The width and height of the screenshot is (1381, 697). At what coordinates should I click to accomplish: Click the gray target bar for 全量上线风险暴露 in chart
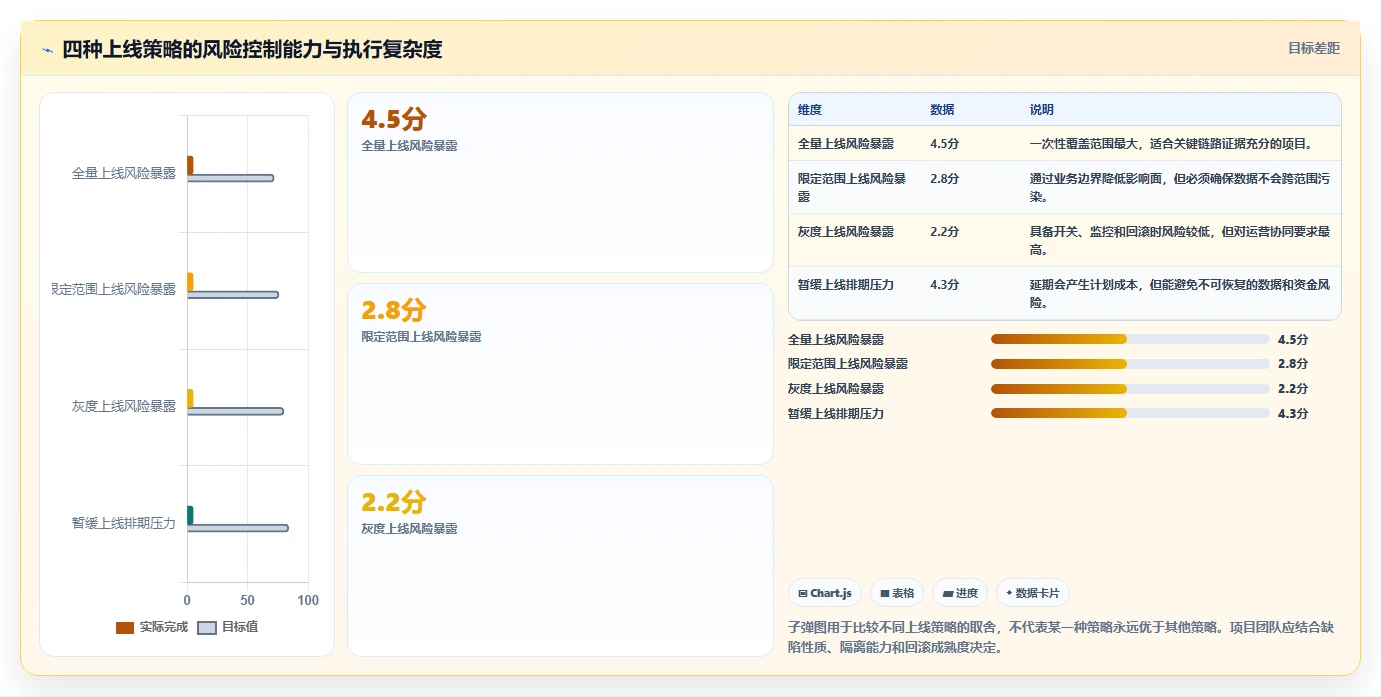pyautogui.click(x=230, y=178)
